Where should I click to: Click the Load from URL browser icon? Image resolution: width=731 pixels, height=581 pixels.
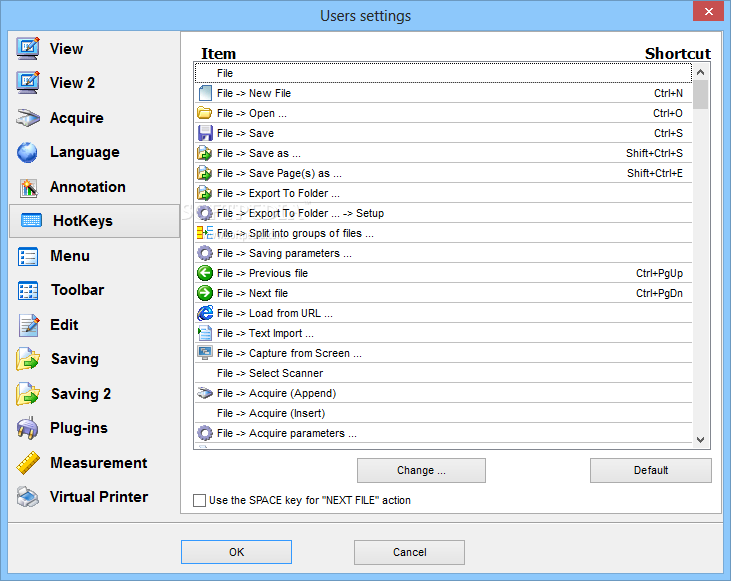pos(205,313)
